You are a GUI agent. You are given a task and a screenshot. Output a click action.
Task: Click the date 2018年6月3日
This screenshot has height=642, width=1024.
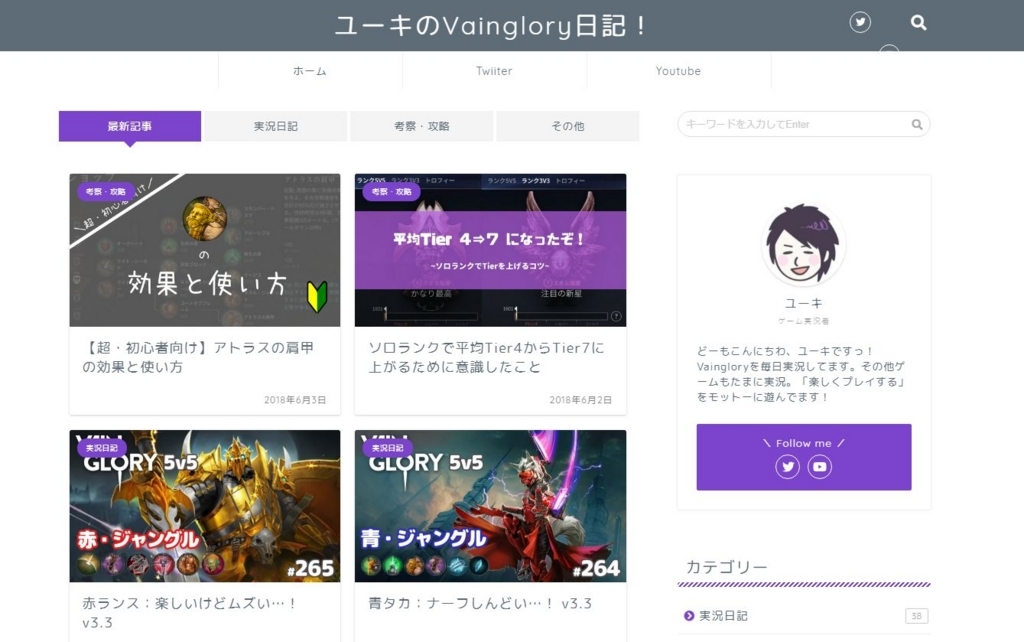click(295, 400)
